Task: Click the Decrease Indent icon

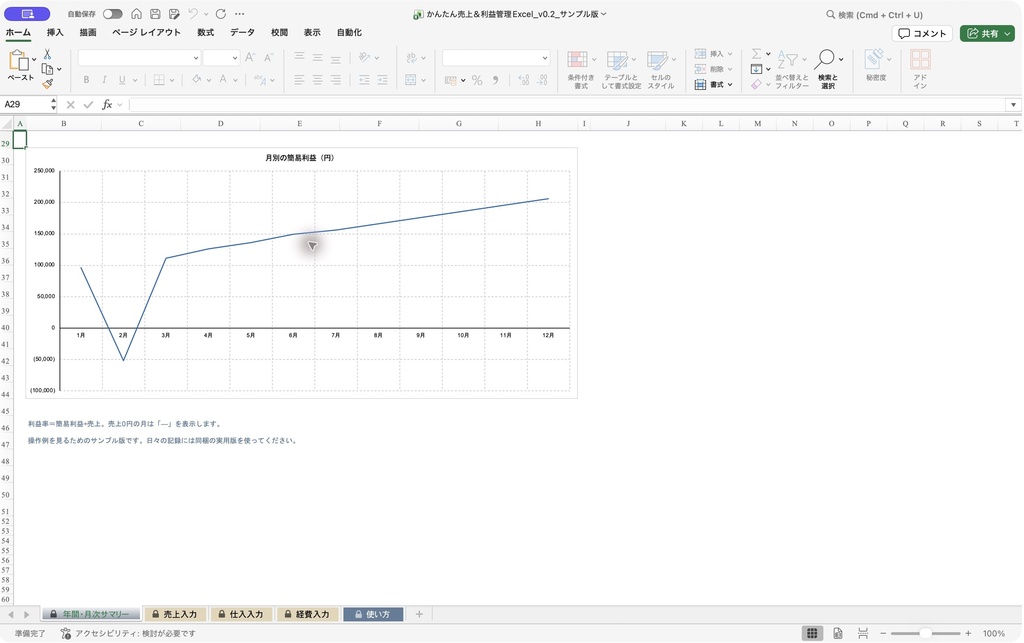Action: point(364,80)
